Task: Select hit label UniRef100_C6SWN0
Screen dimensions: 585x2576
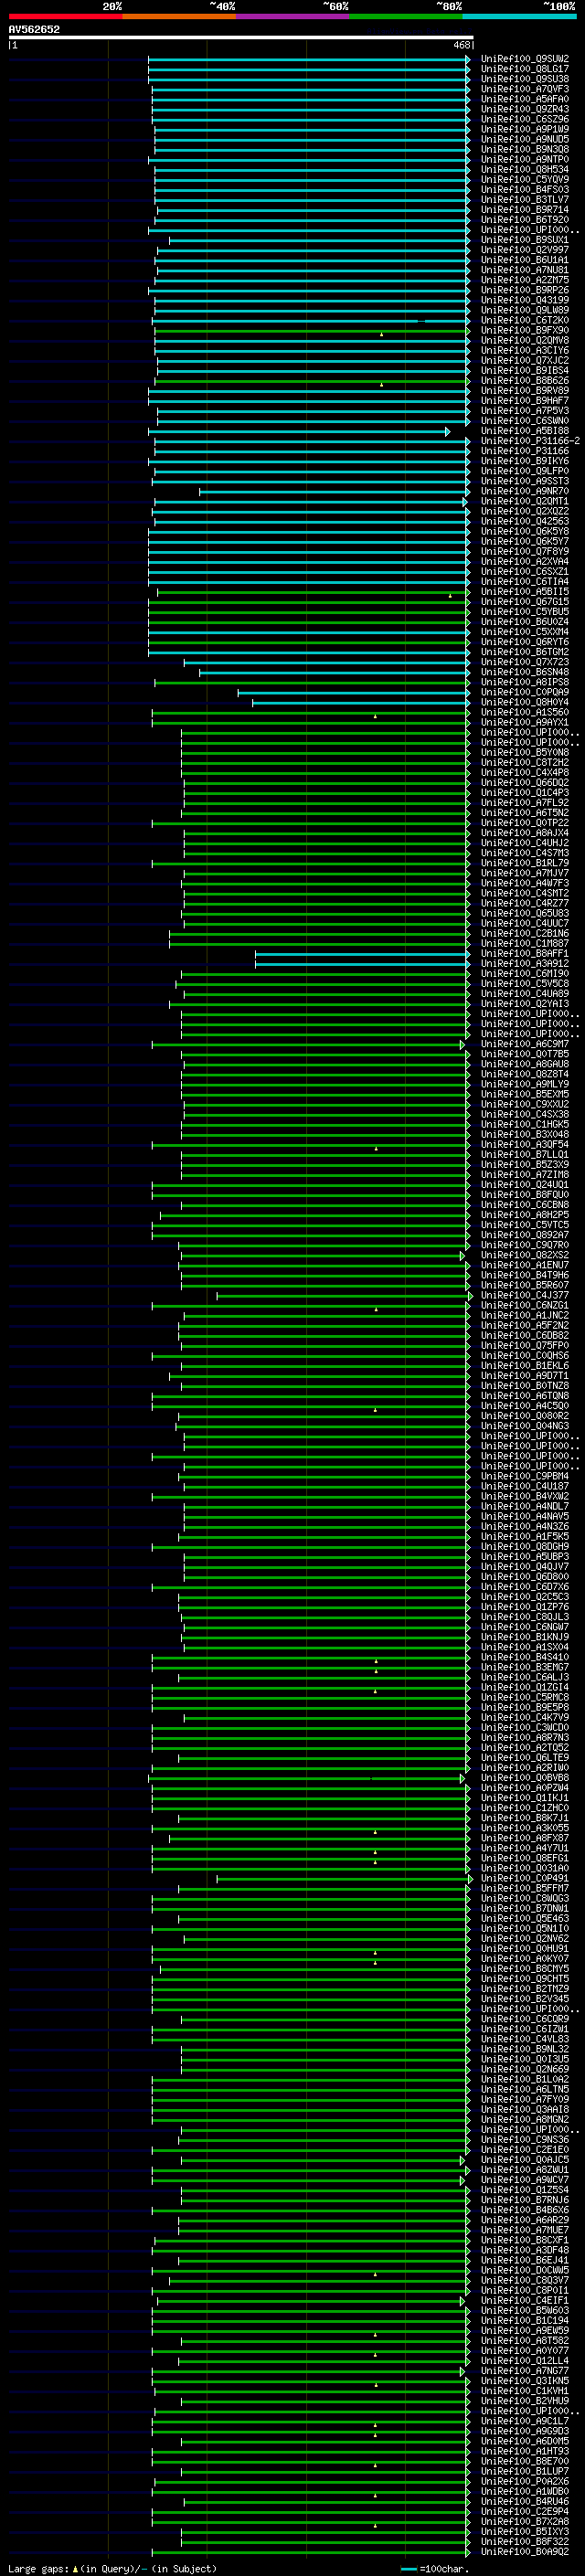Action: pyautogui.click(x=525, y=420)
